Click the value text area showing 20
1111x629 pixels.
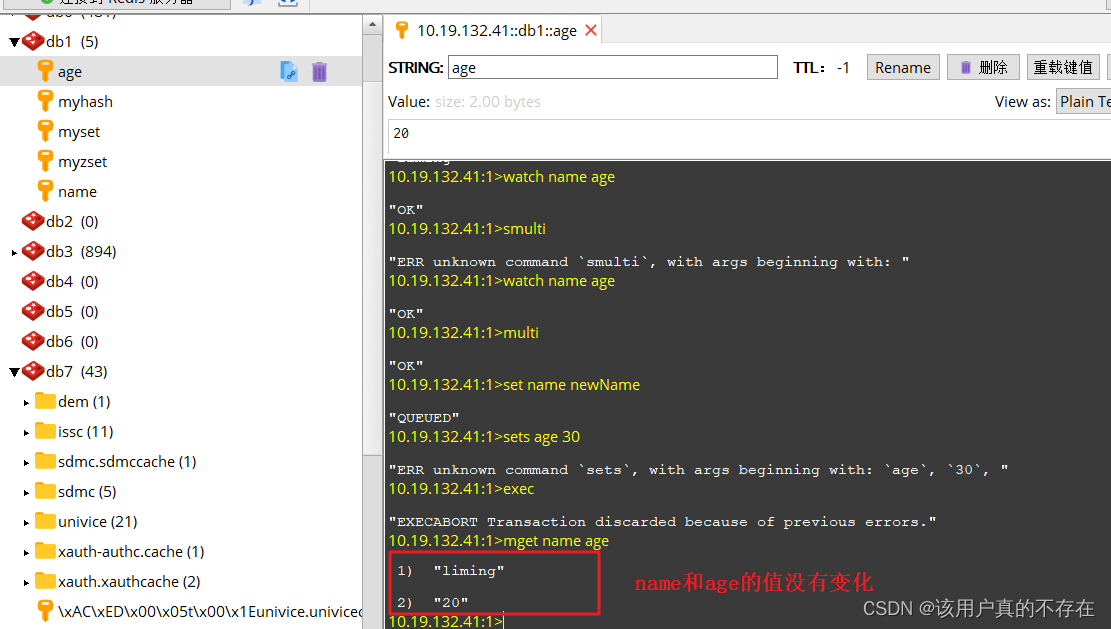(750, 136)
